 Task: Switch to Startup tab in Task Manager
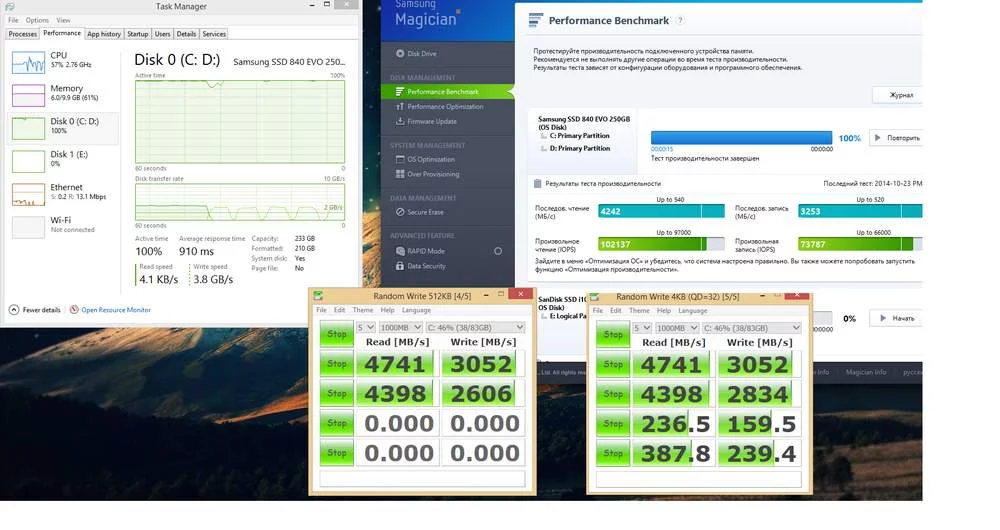(137, 34)
